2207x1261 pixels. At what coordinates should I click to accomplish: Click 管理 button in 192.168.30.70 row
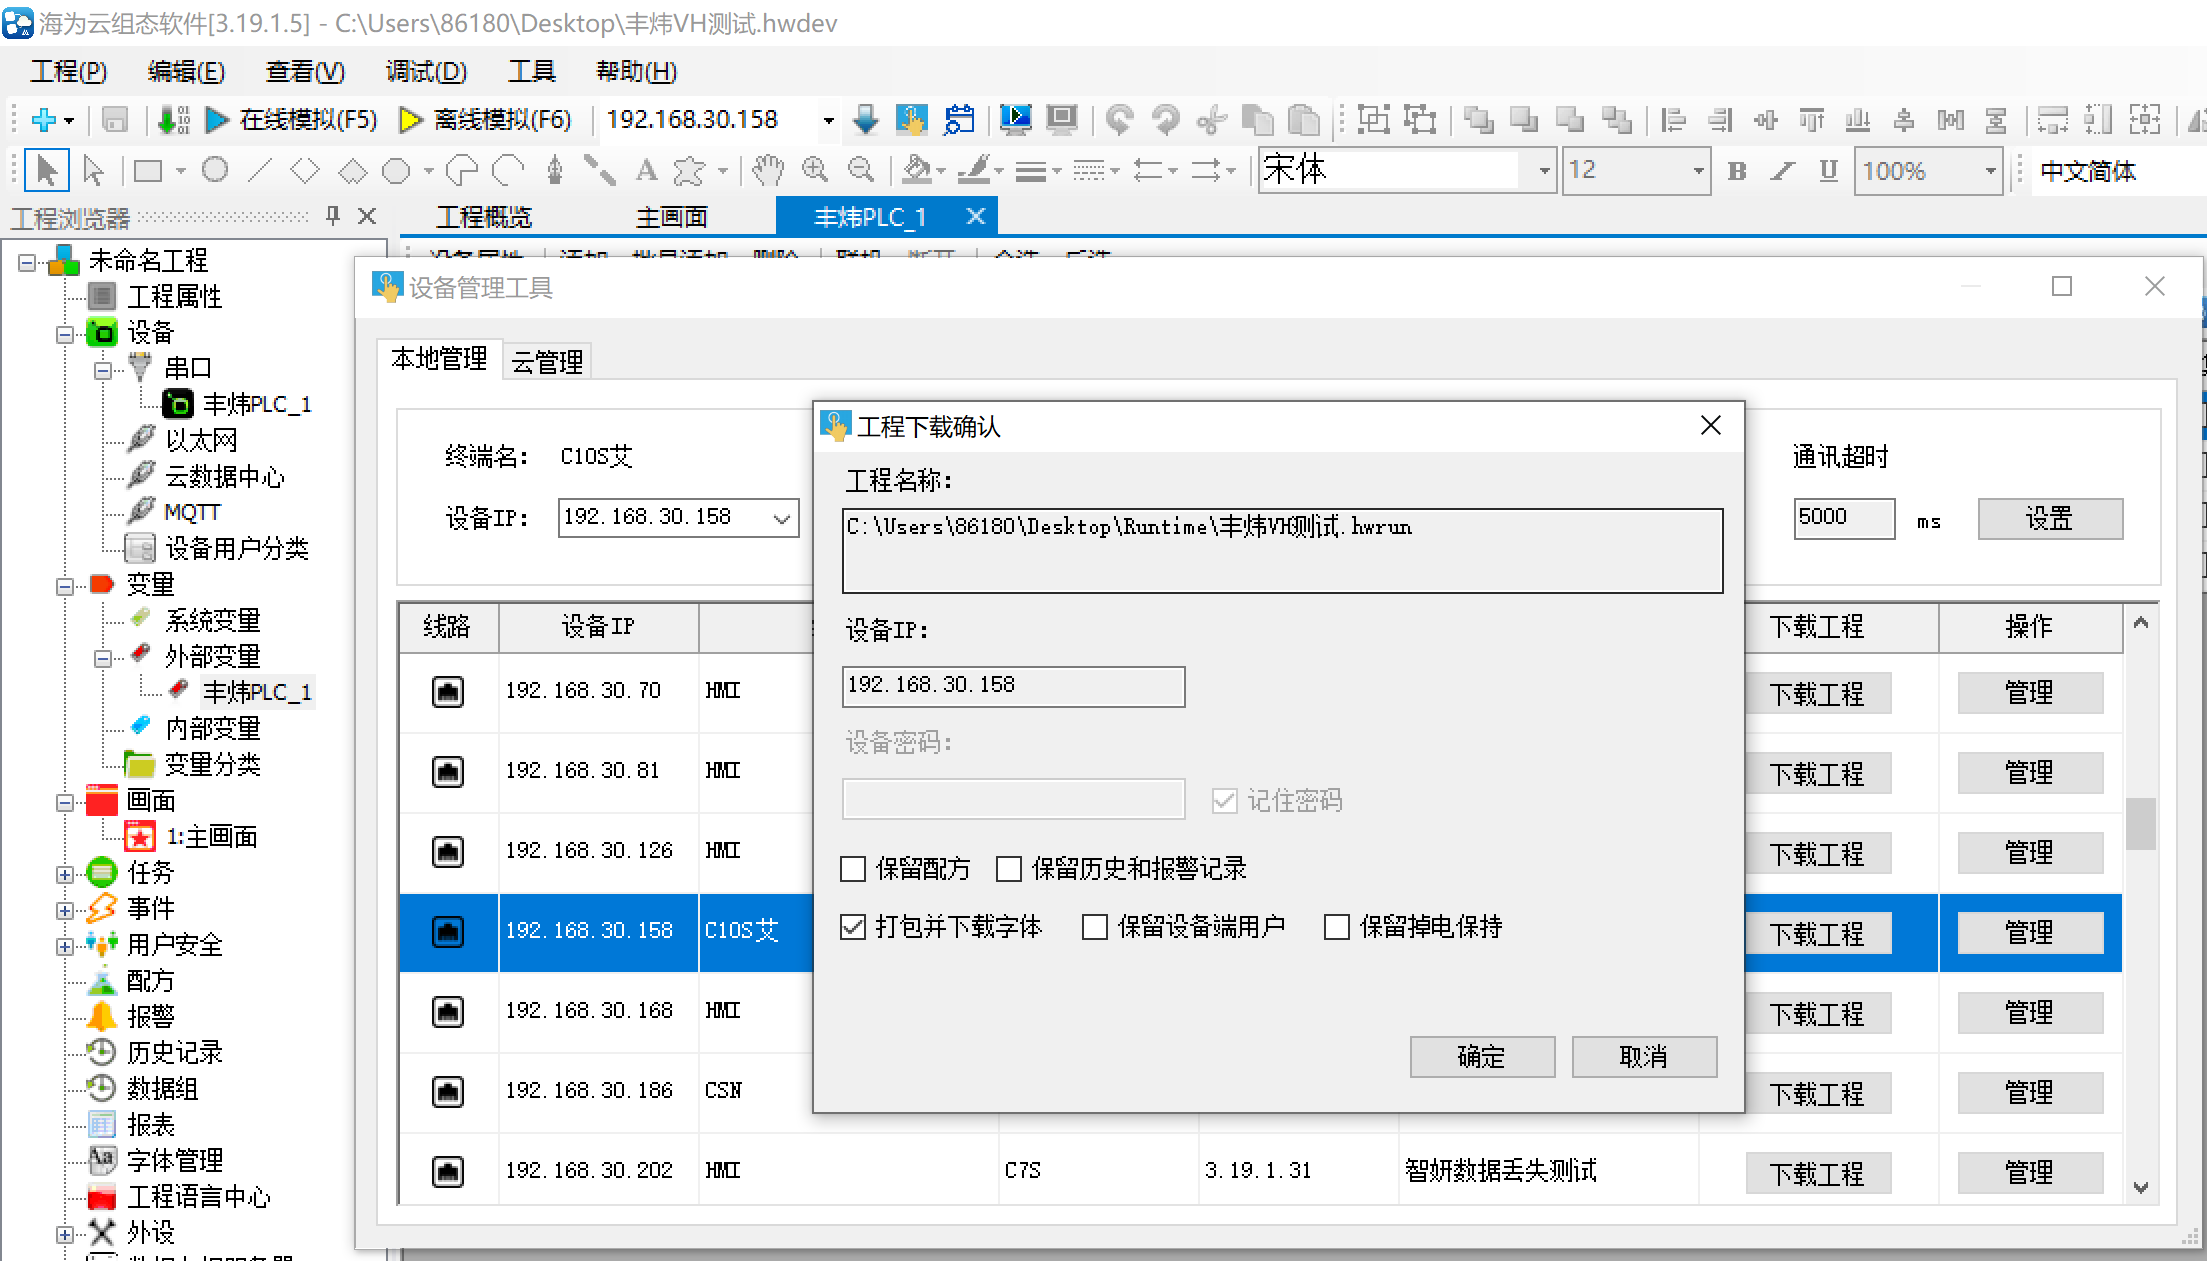2030,693
